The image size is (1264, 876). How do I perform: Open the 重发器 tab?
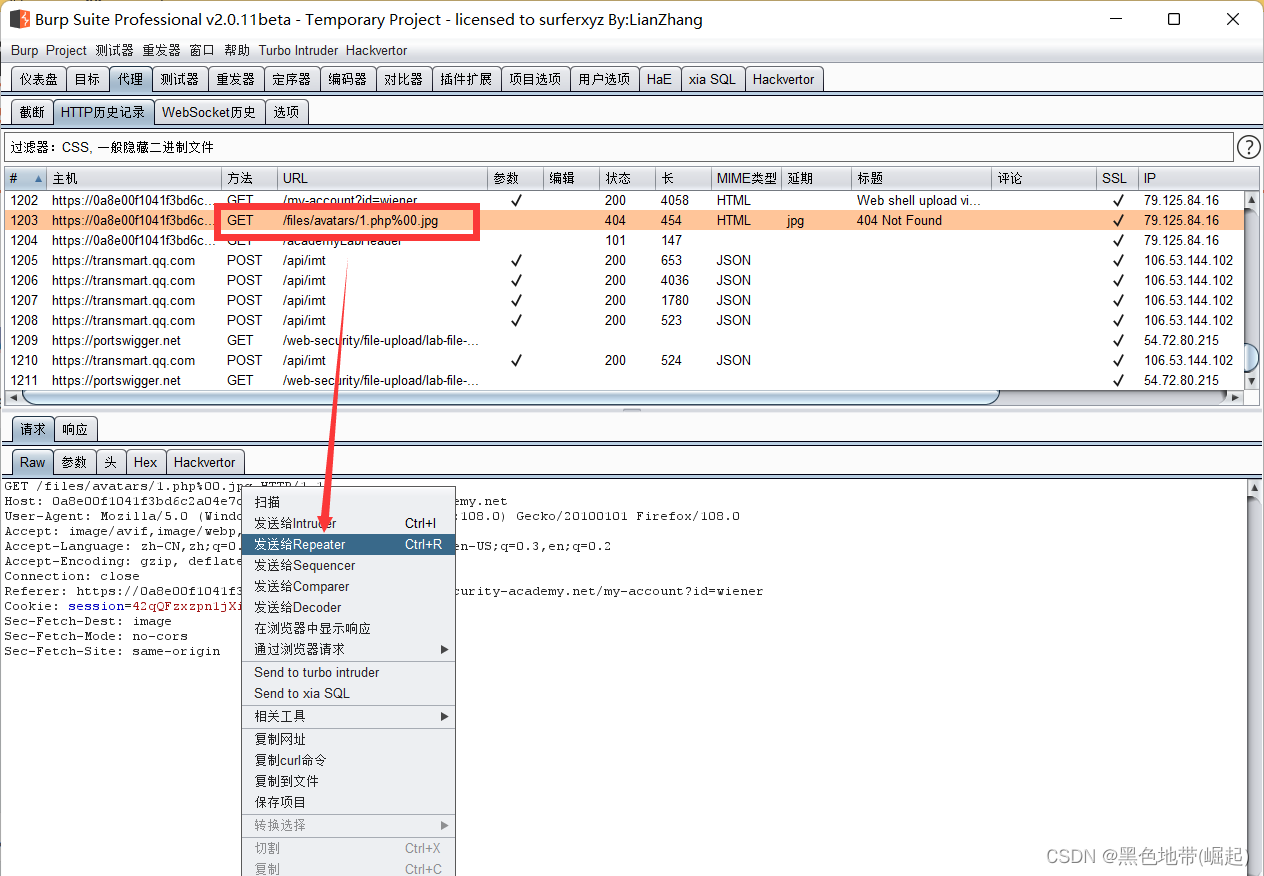236,79
